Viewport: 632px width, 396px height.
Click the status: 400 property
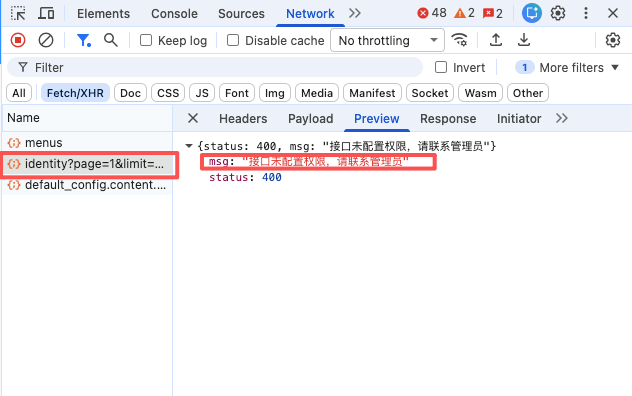pos(245,177)
